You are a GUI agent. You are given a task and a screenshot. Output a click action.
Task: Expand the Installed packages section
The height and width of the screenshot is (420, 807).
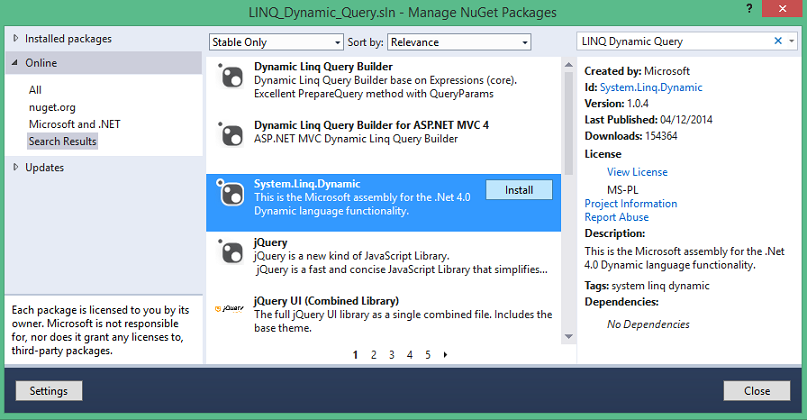(x=15, y=38)
